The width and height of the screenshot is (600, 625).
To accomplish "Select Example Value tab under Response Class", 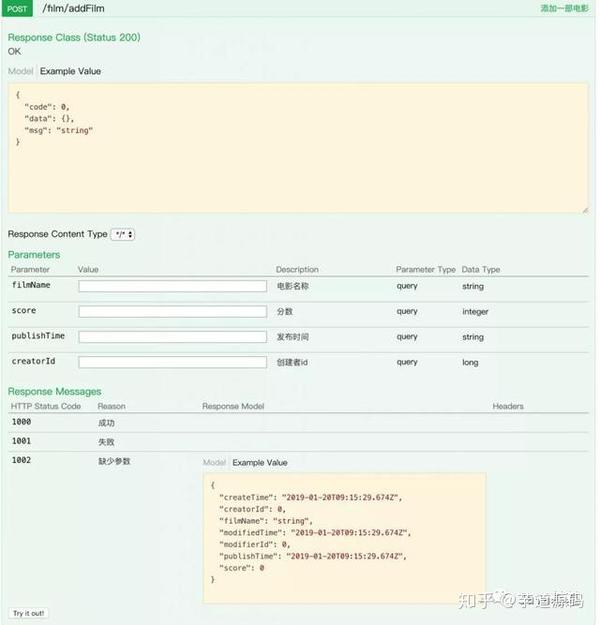I will pyautogui.click(x=70, y=71).
